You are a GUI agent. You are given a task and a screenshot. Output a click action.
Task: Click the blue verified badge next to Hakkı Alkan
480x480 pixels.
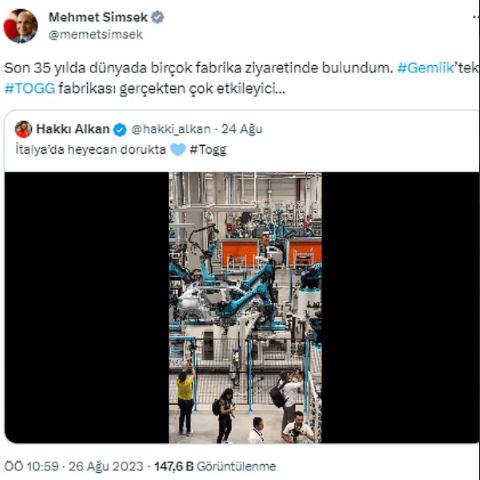(x=120, y=130)
